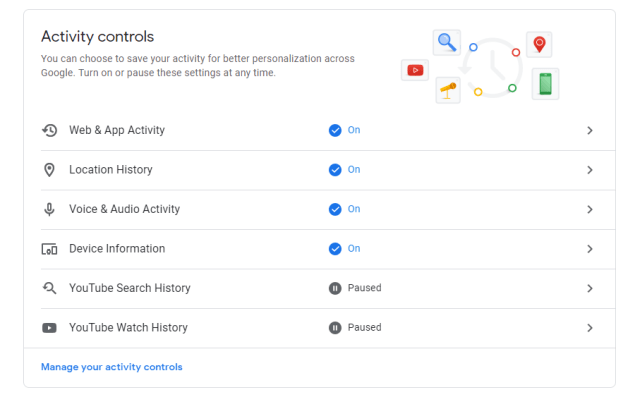Click the pause icon for YouTube Watch History

coord(335,328)
